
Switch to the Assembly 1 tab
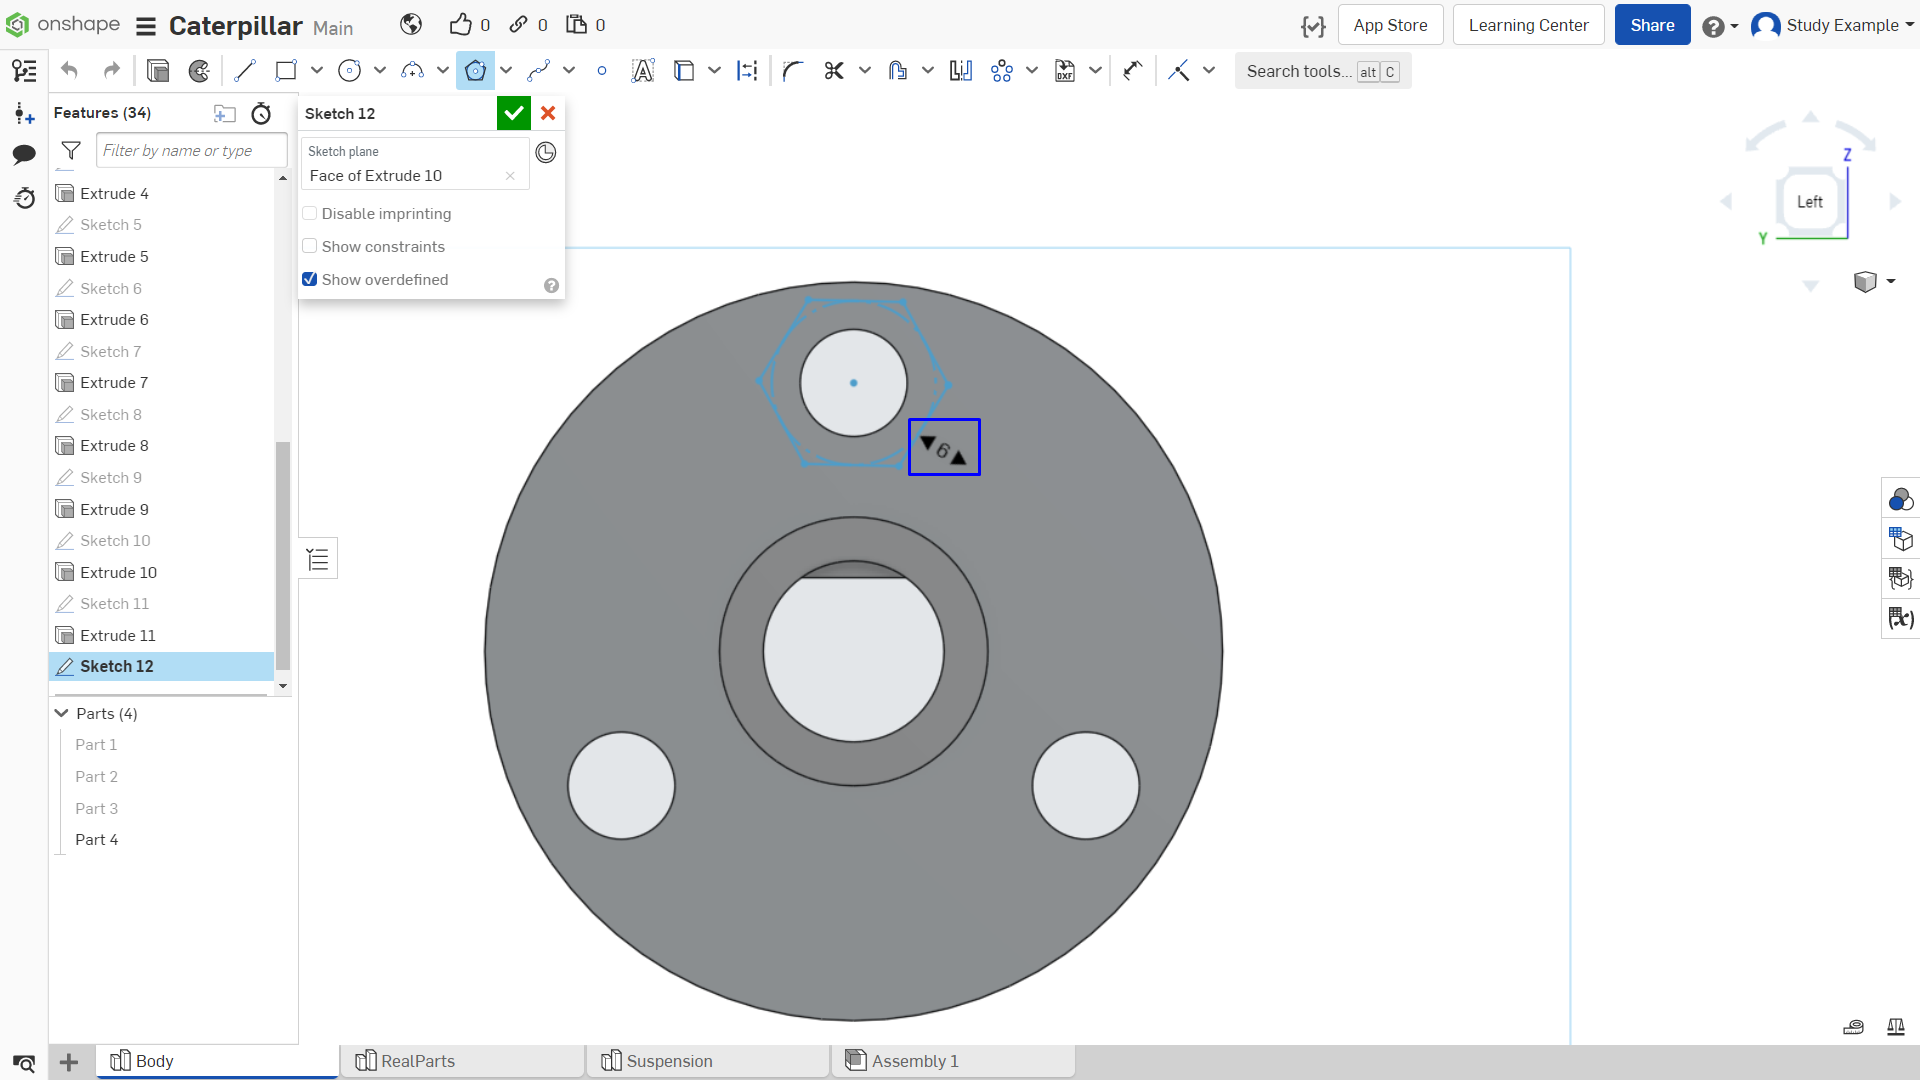click(x=954, y=1061)
